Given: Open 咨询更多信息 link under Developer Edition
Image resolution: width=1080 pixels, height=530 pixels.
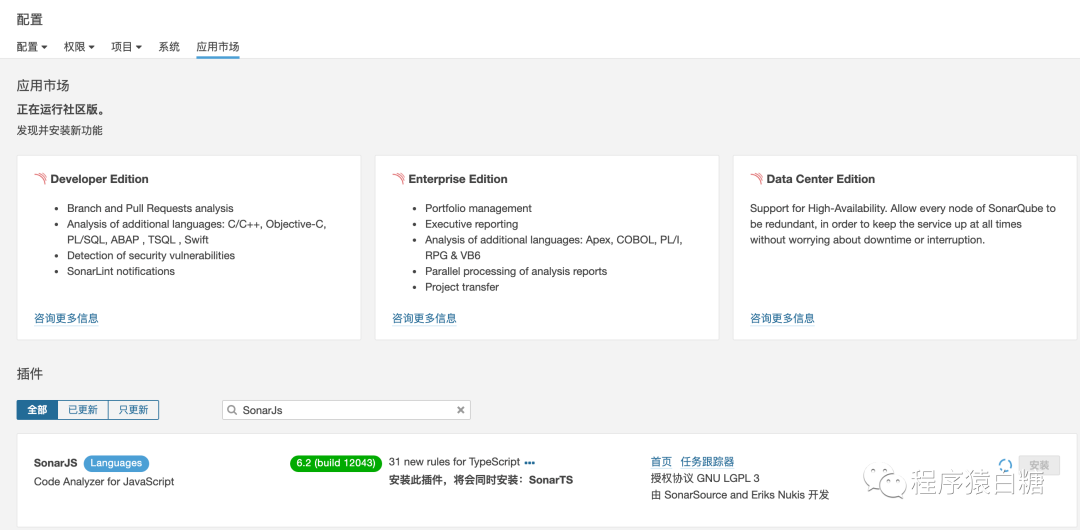Looking at the screenshot, I should click(66, 318).
